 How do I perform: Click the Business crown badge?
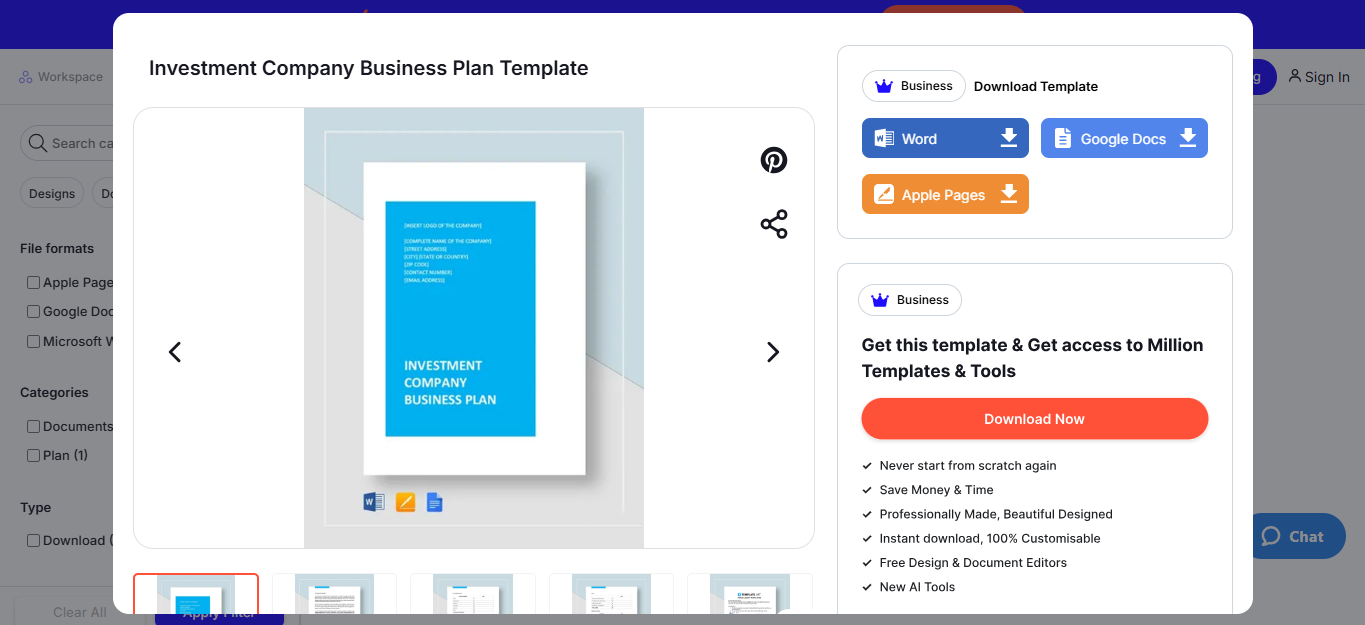(911, 86)
